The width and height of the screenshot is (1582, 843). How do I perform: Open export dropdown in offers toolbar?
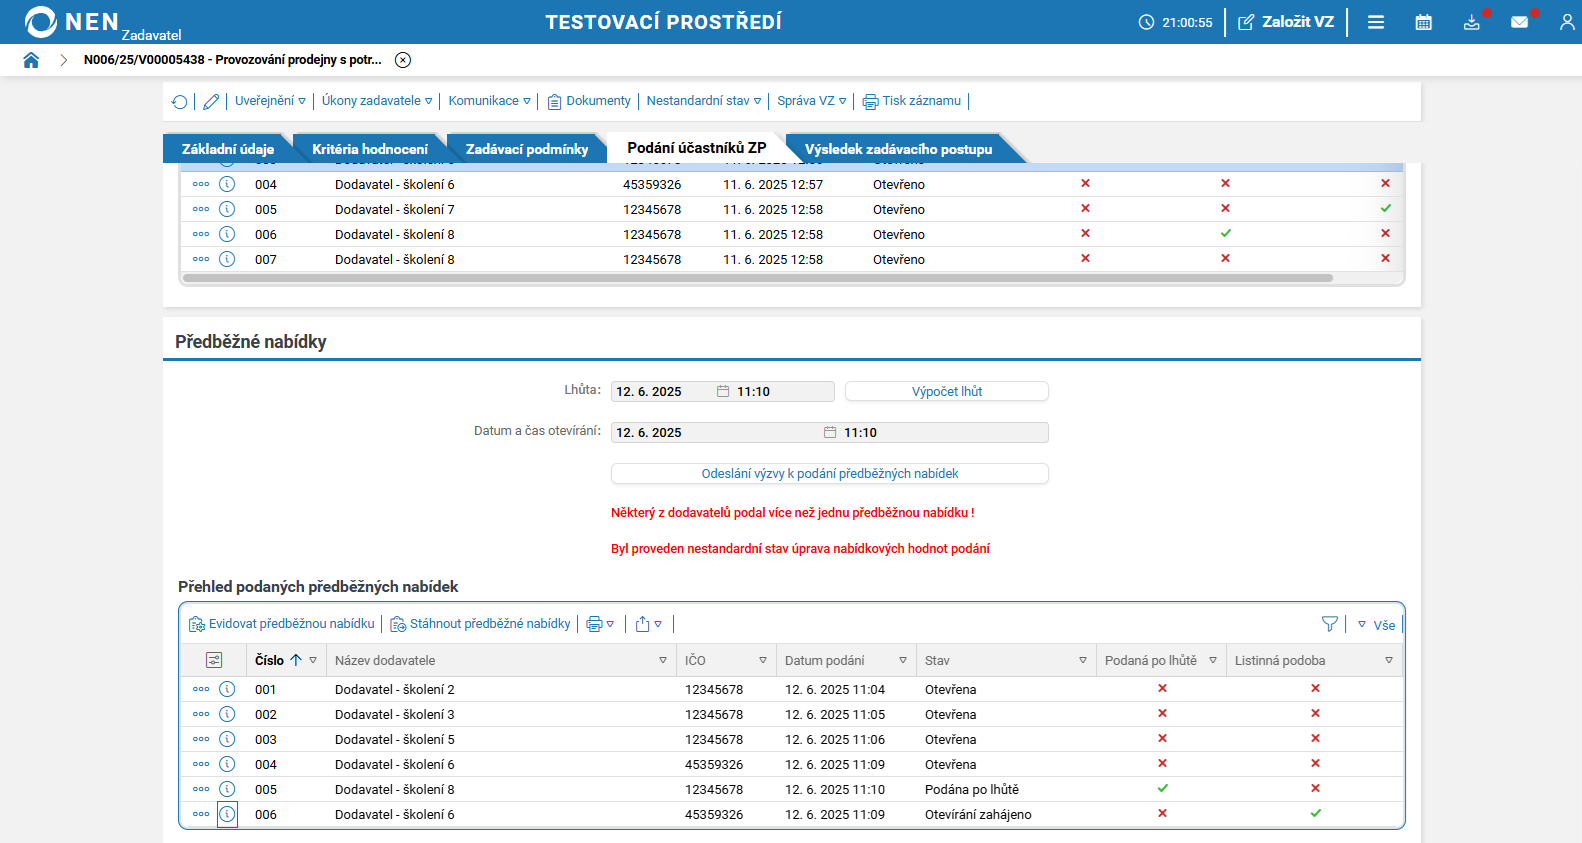pos(648,624)
